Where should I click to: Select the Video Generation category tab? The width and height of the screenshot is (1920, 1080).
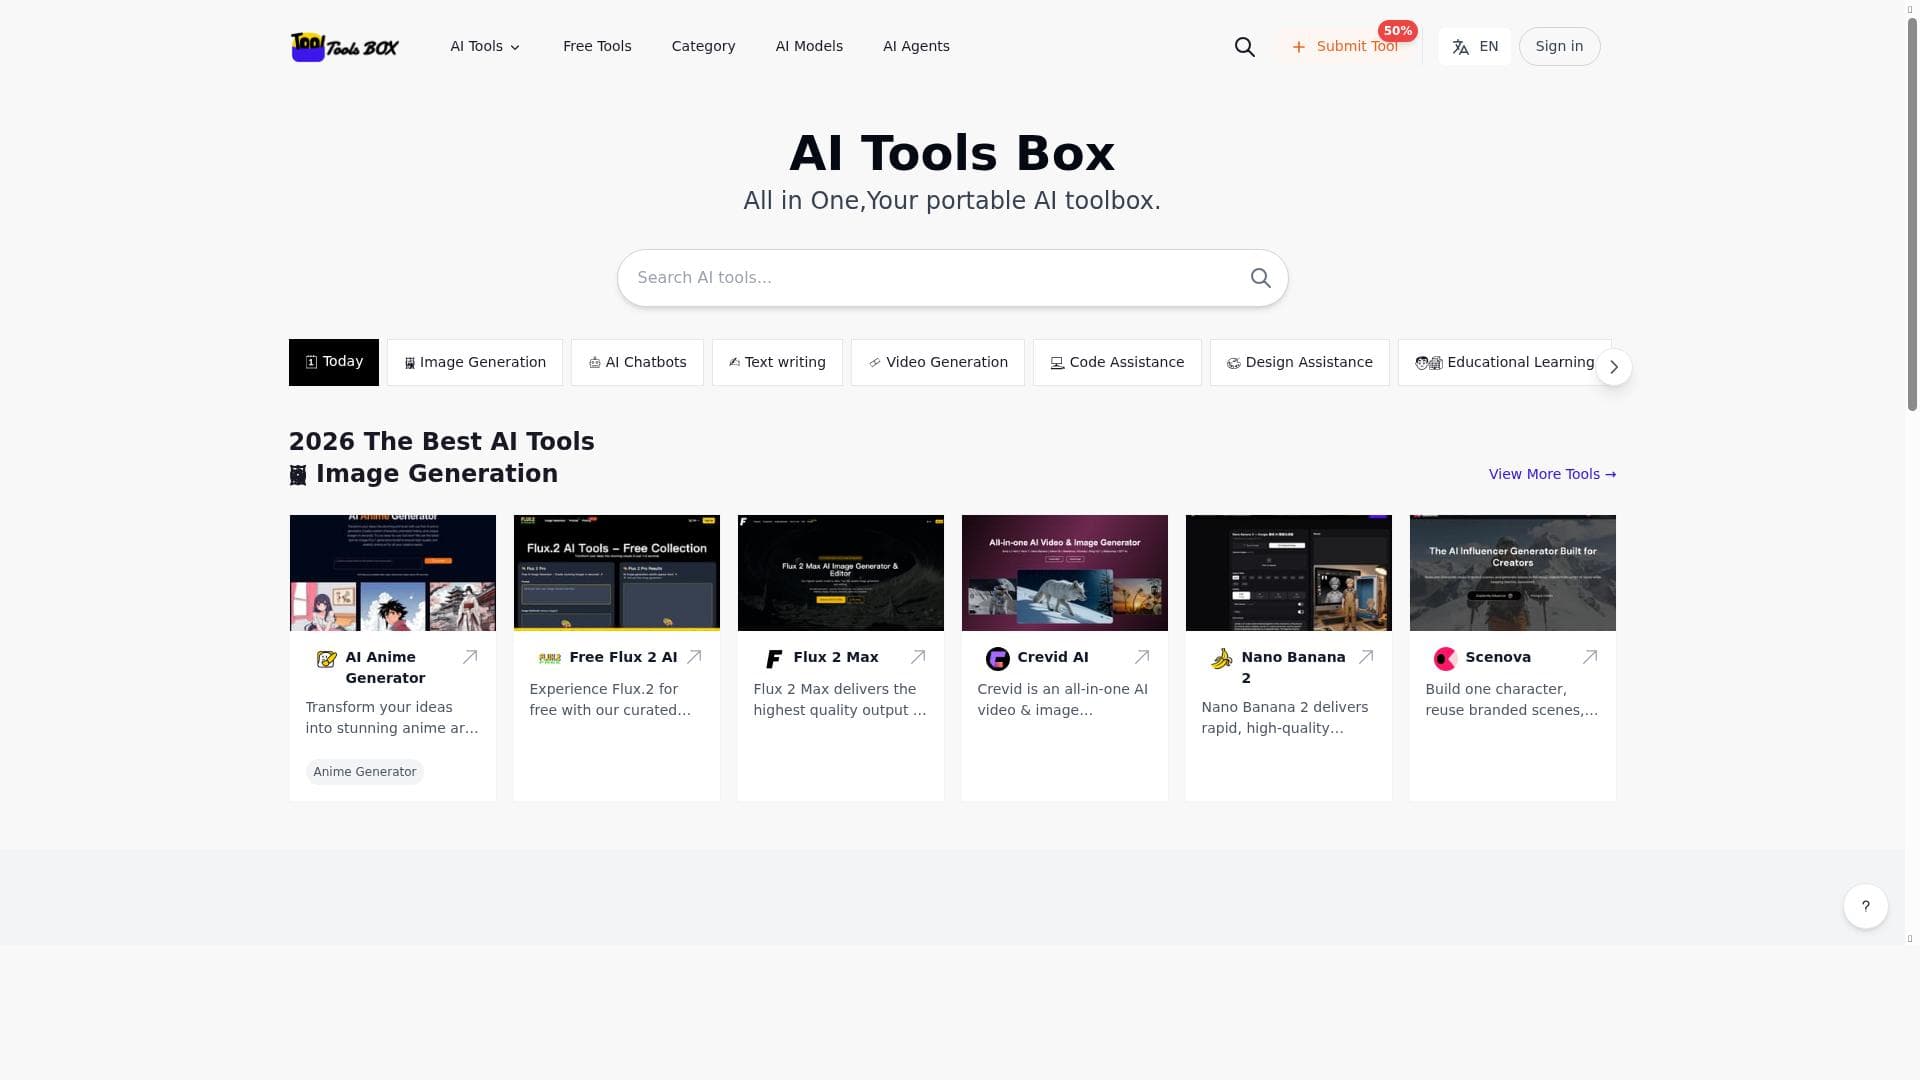937,362
